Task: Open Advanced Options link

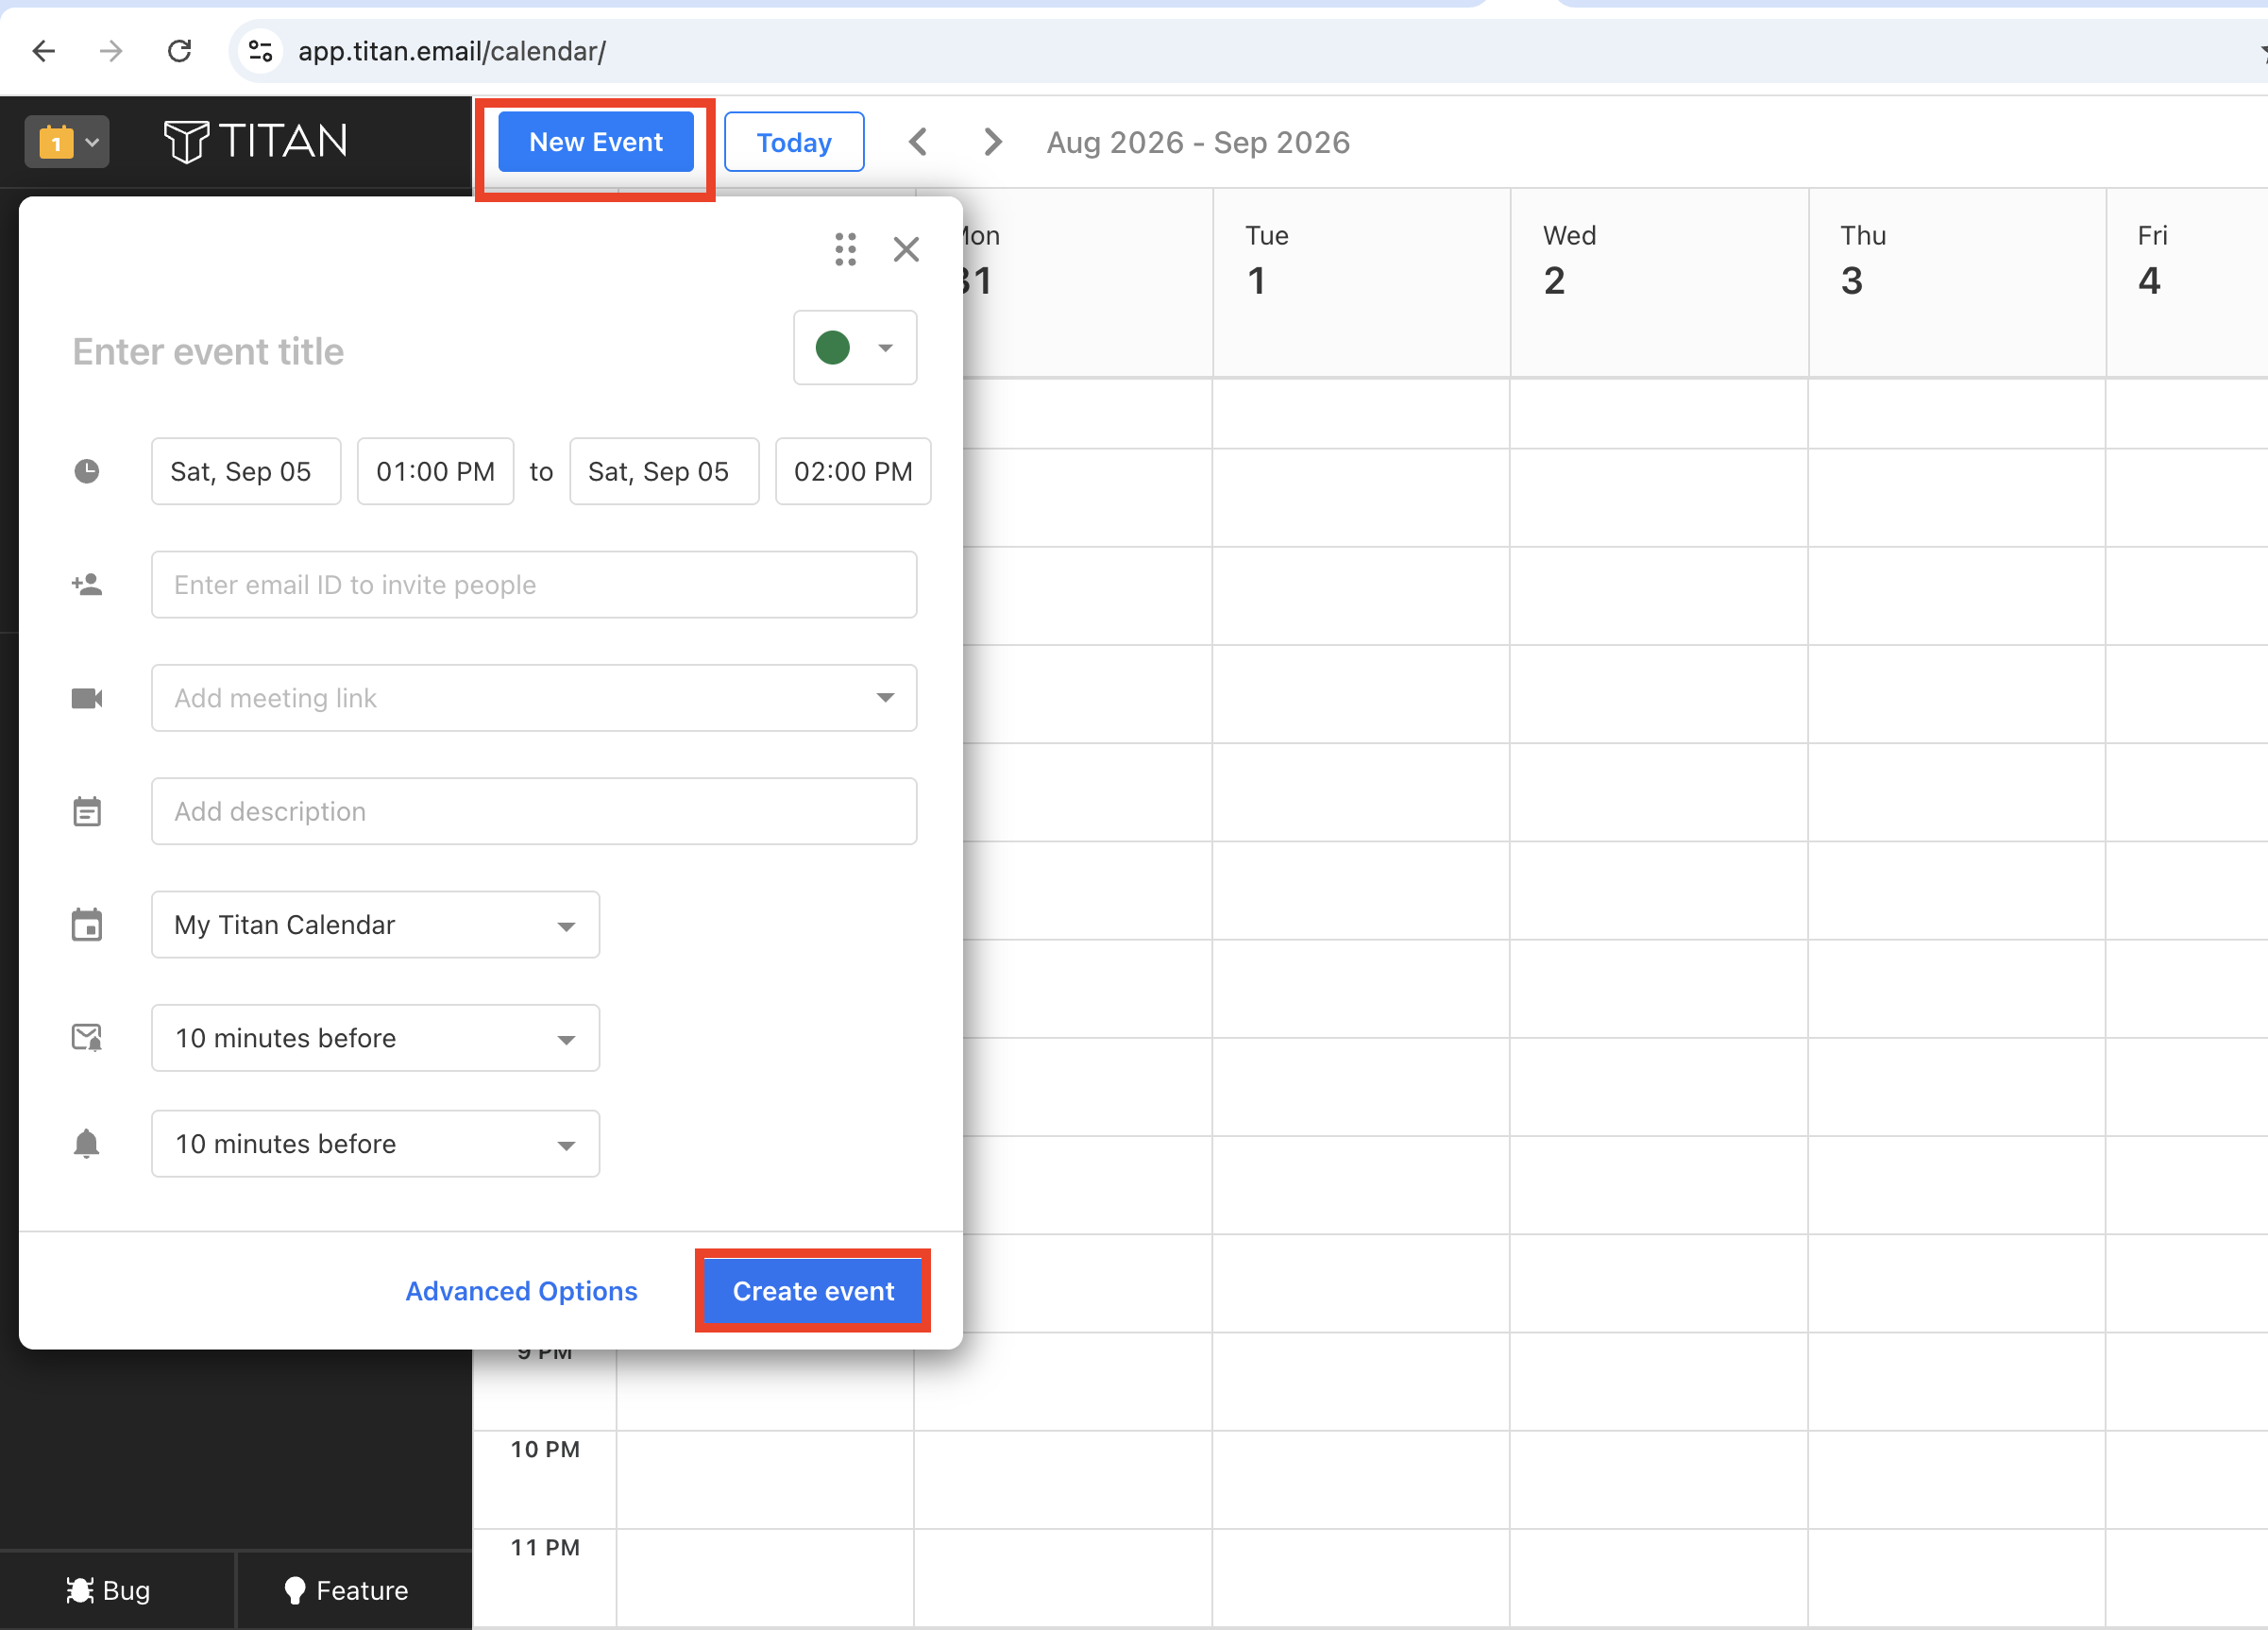Action: tap(521, 1291)
